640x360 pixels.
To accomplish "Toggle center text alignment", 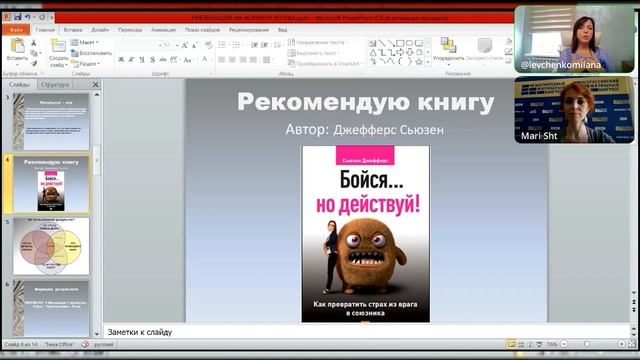I will pyautogui.click(x=232, y=60).
